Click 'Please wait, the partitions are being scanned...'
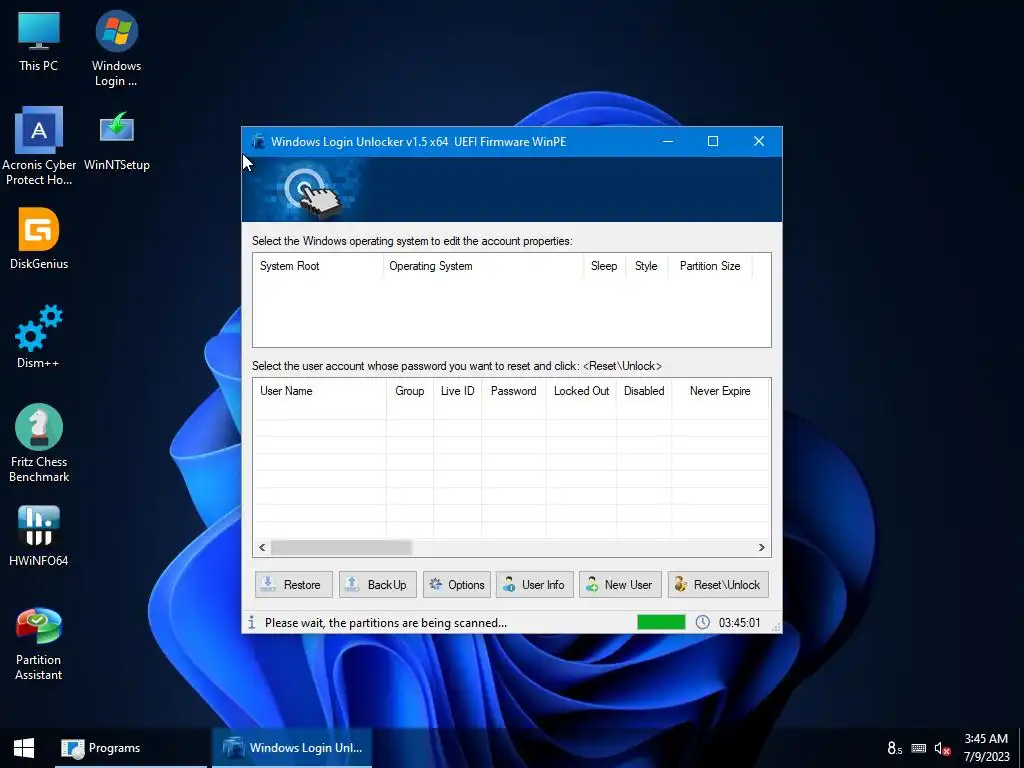Screen dimensions: 1024x768 pos(386,623)
